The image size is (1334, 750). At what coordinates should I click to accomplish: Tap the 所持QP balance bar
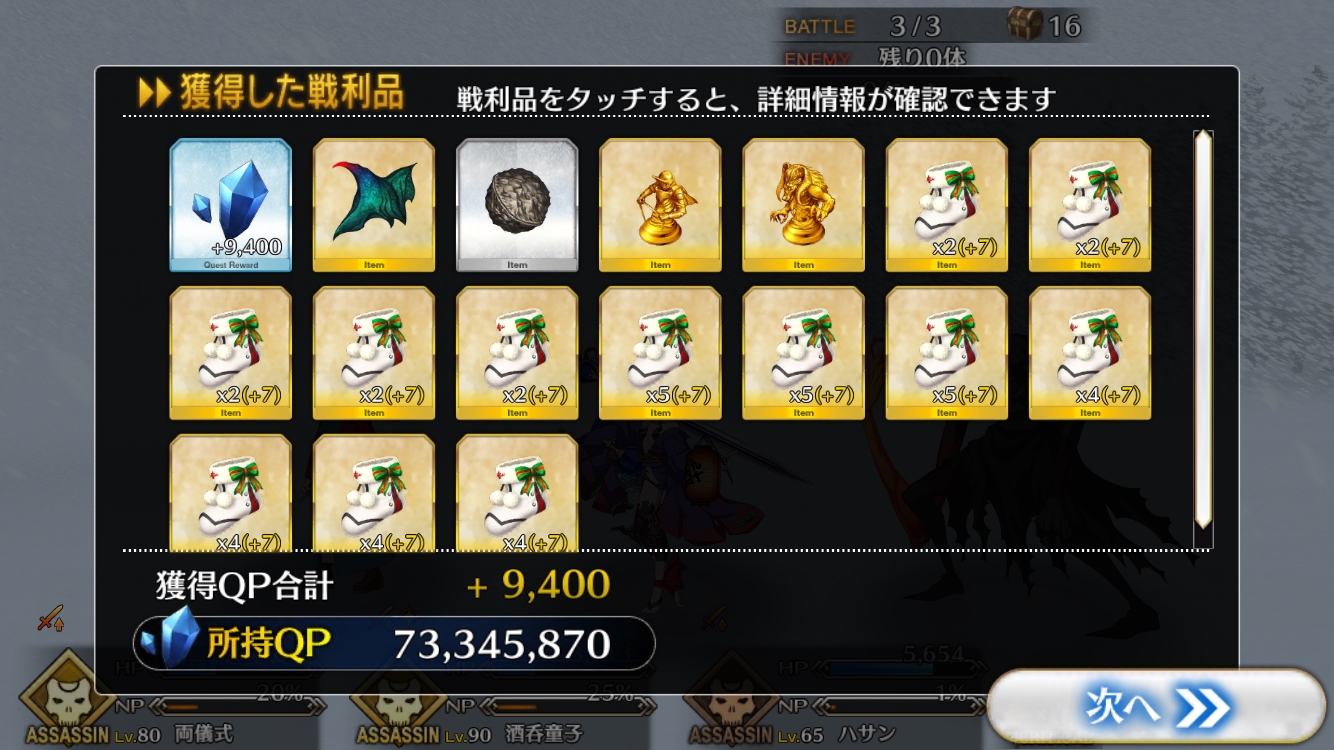pos(395,644)
